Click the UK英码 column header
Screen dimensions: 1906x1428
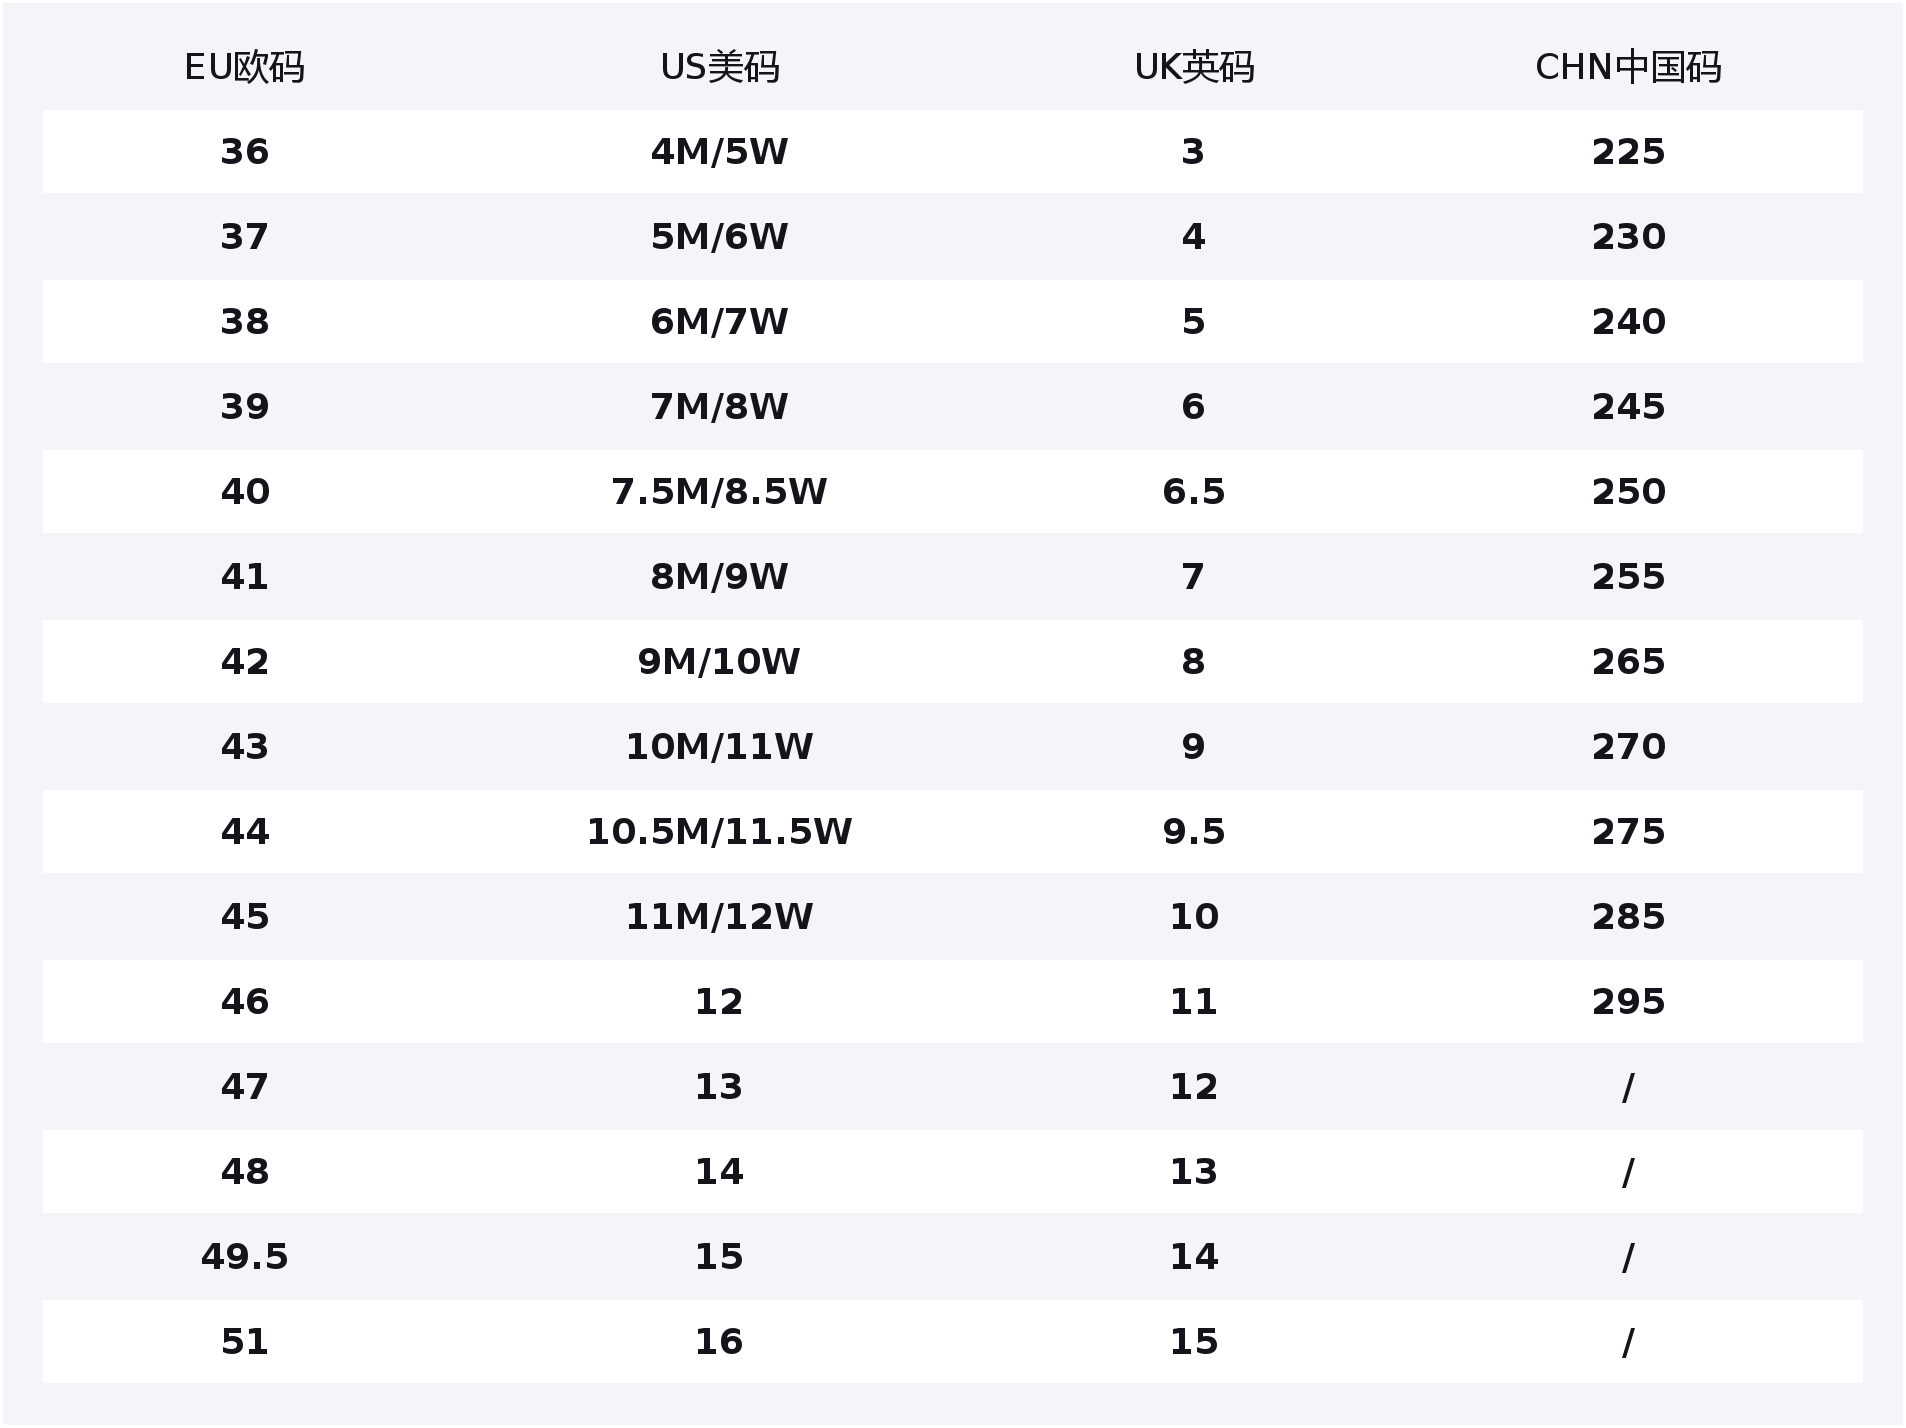(x=1193, y=67)
